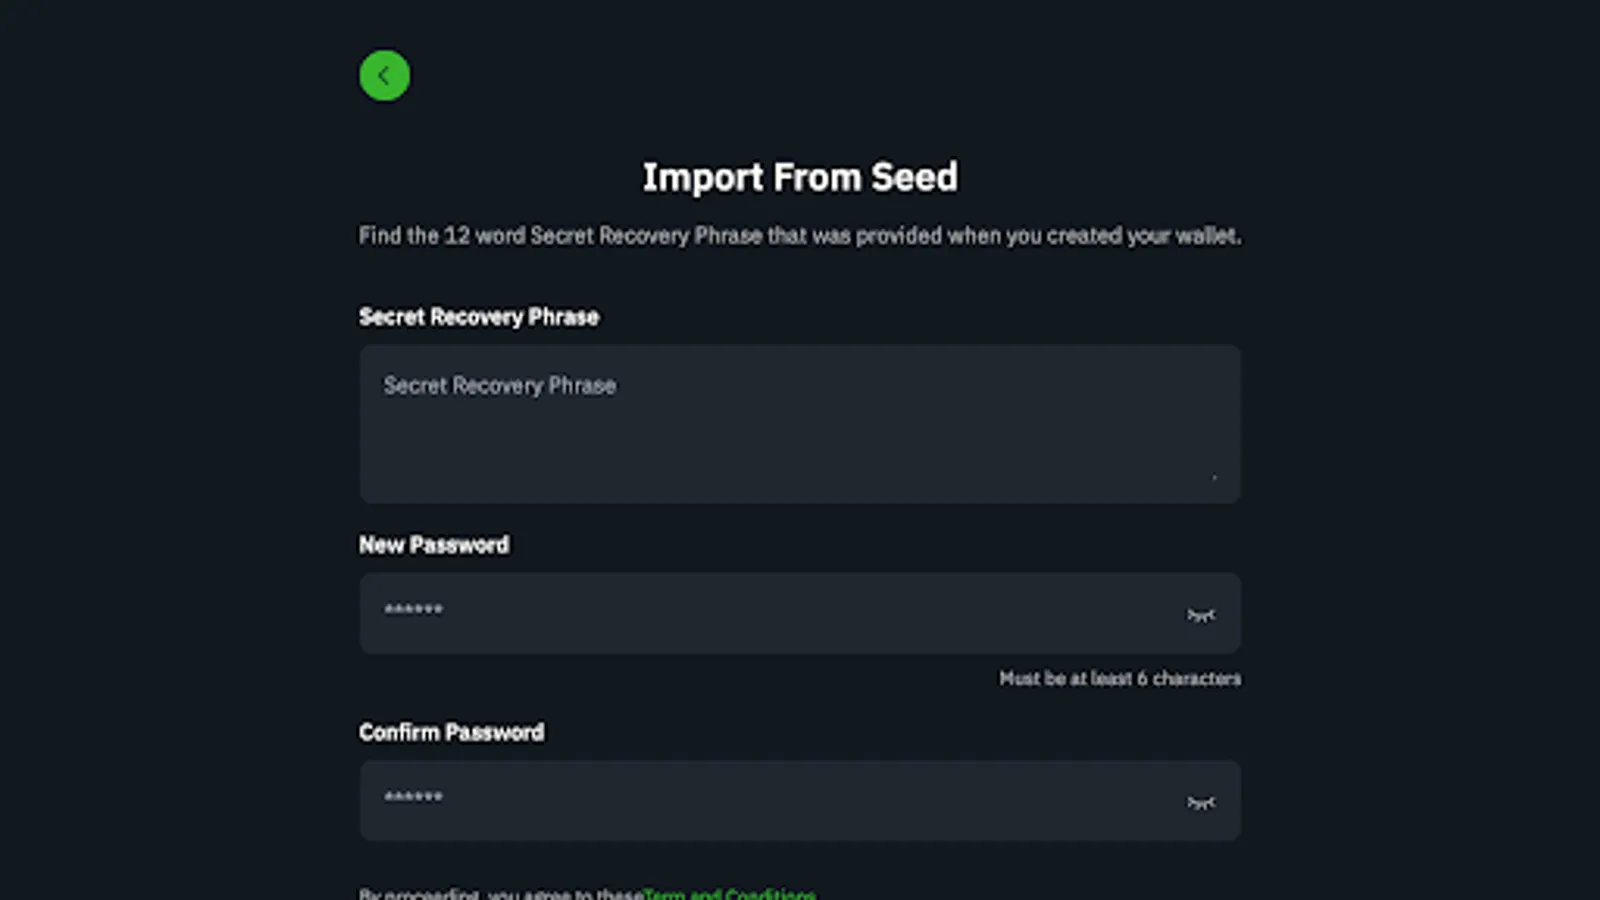Open the Term and Conditions link

click(730, 893)
